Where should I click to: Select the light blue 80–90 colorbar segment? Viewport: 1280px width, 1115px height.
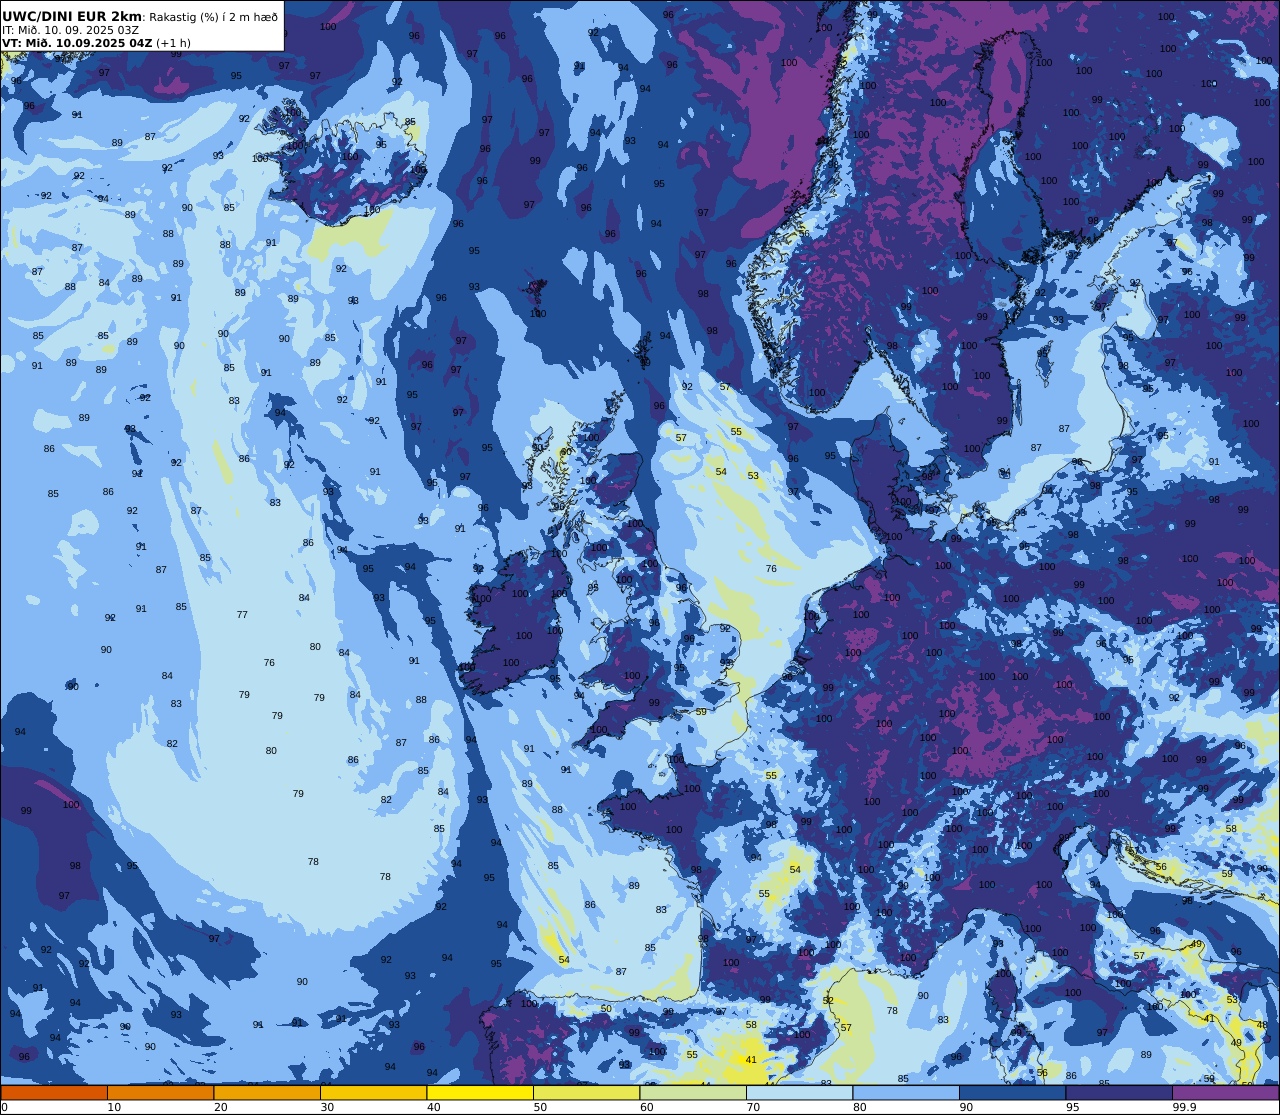906,1093
